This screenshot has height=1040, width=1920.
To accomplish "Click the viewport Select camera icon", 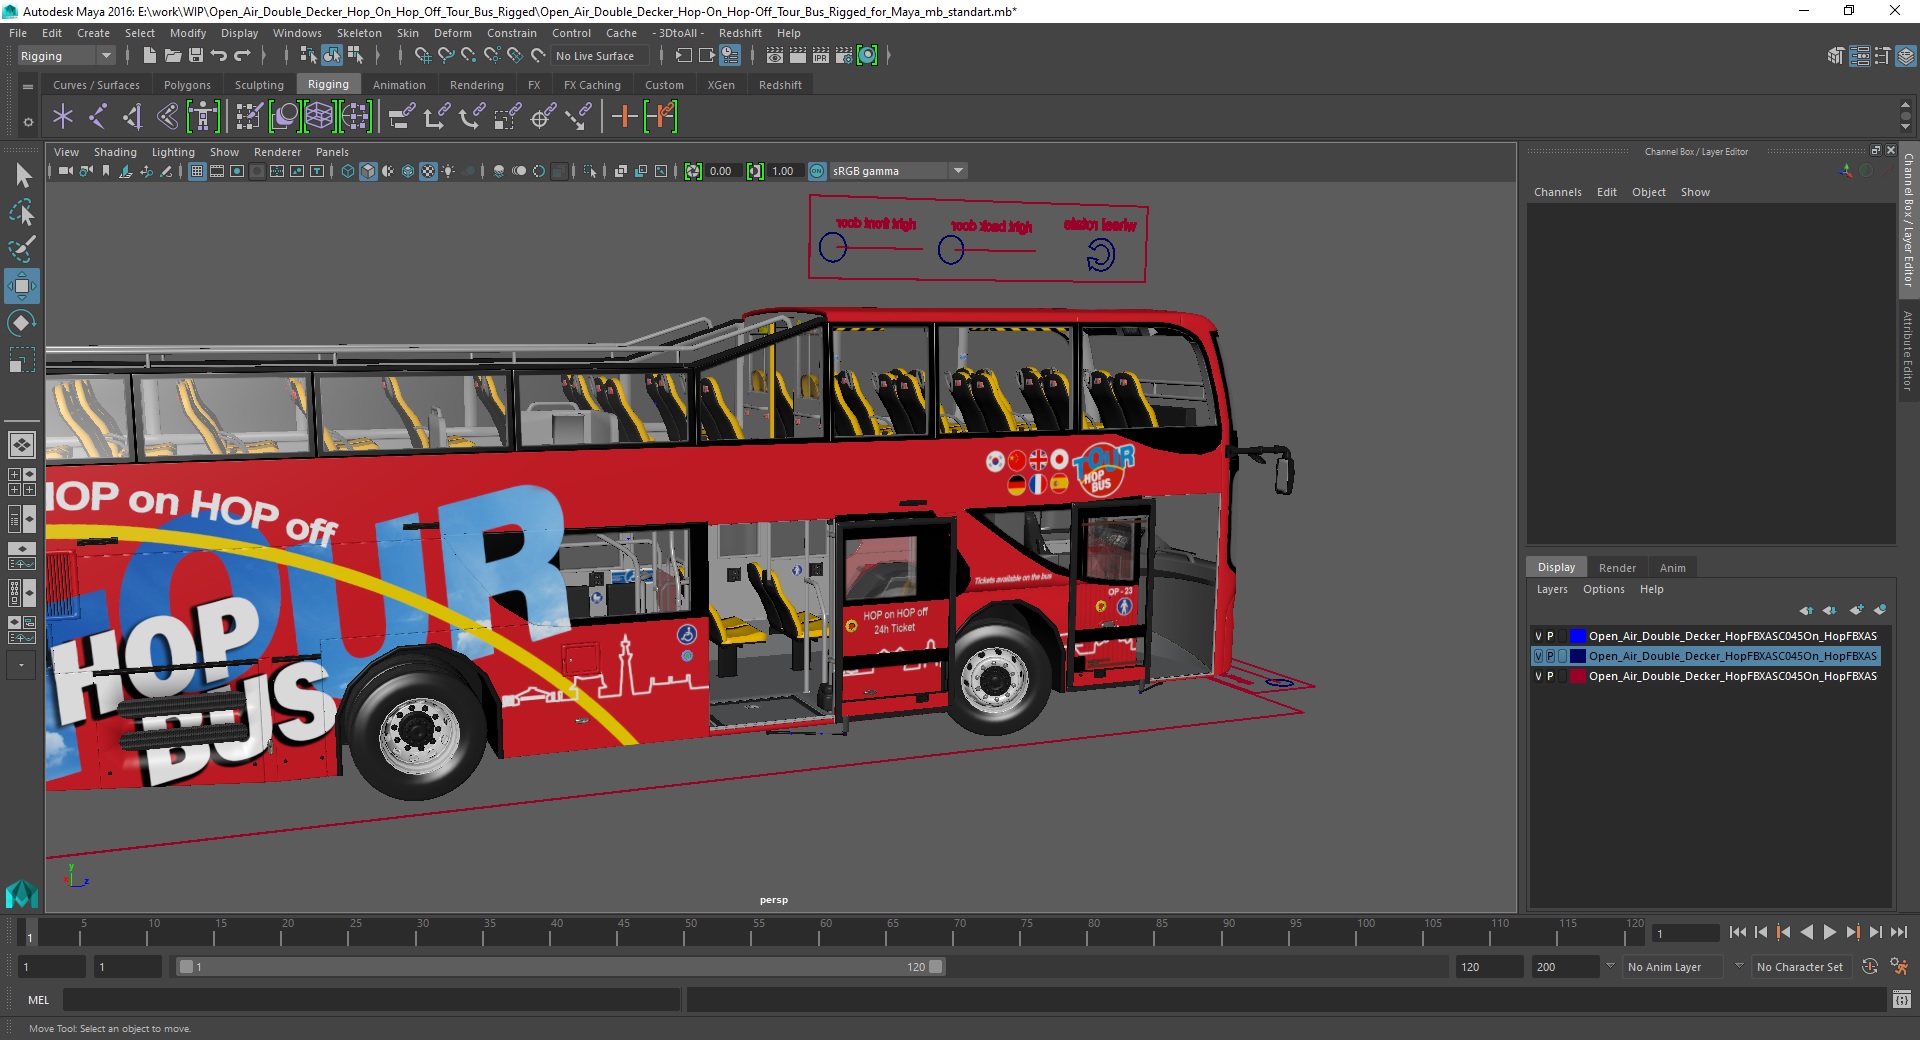I will click(66, 171).
